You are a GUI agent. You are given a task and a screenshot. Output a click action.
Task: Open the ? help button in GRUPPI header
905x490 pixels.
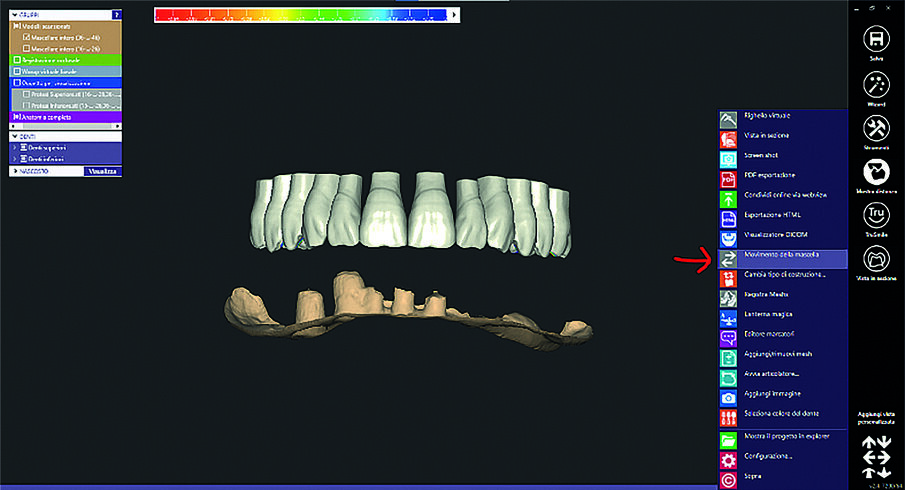tap(117, 14)
